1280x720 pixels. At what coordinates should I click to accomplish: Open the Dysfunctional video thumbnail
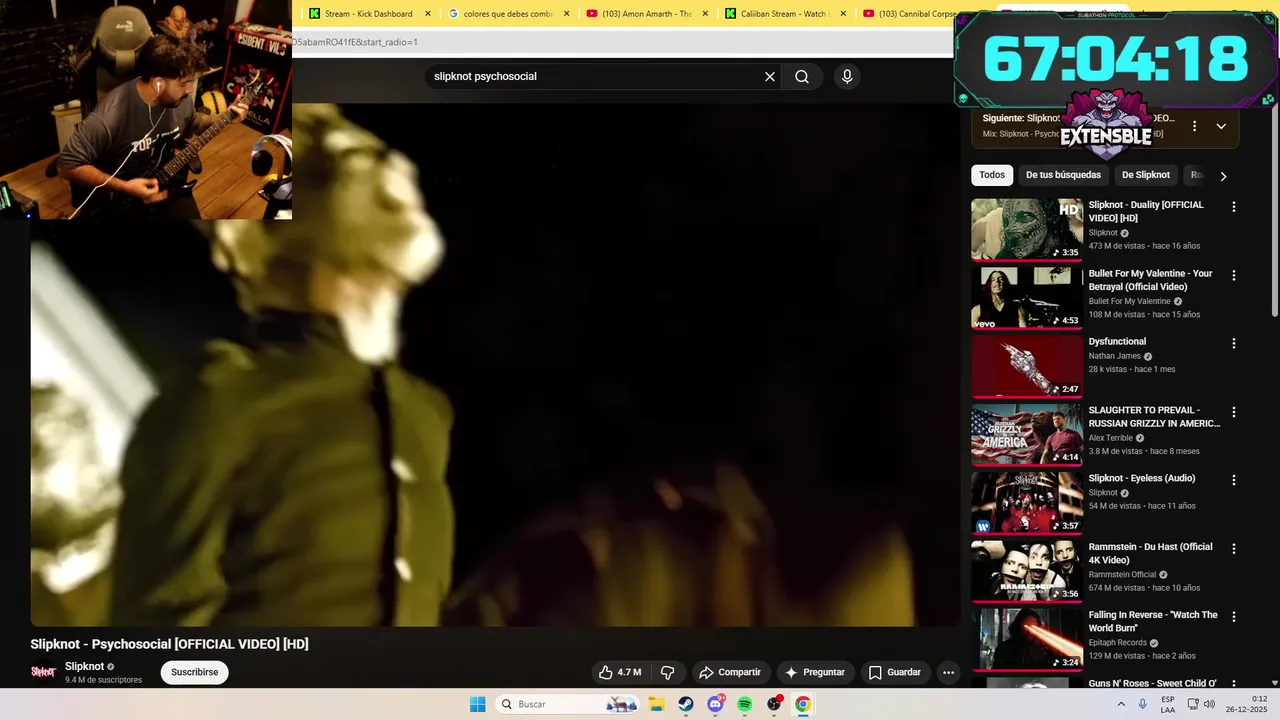[1027, 366]
